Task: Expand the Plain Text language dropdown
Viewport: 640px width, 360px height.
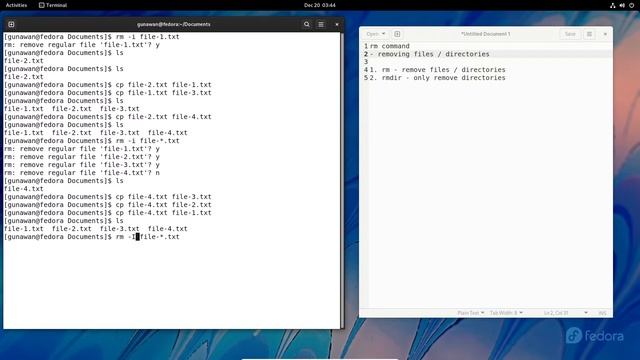Action: (x=471, y=313)
